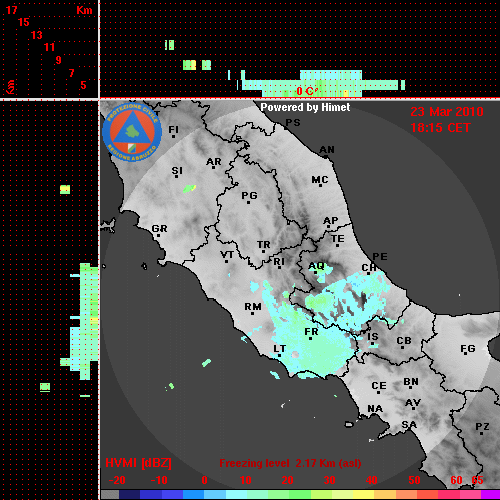The width and height of the screenshot is (500, 500).
Task: Click the "13" altitude label
Action: click(x=37, y=35)
